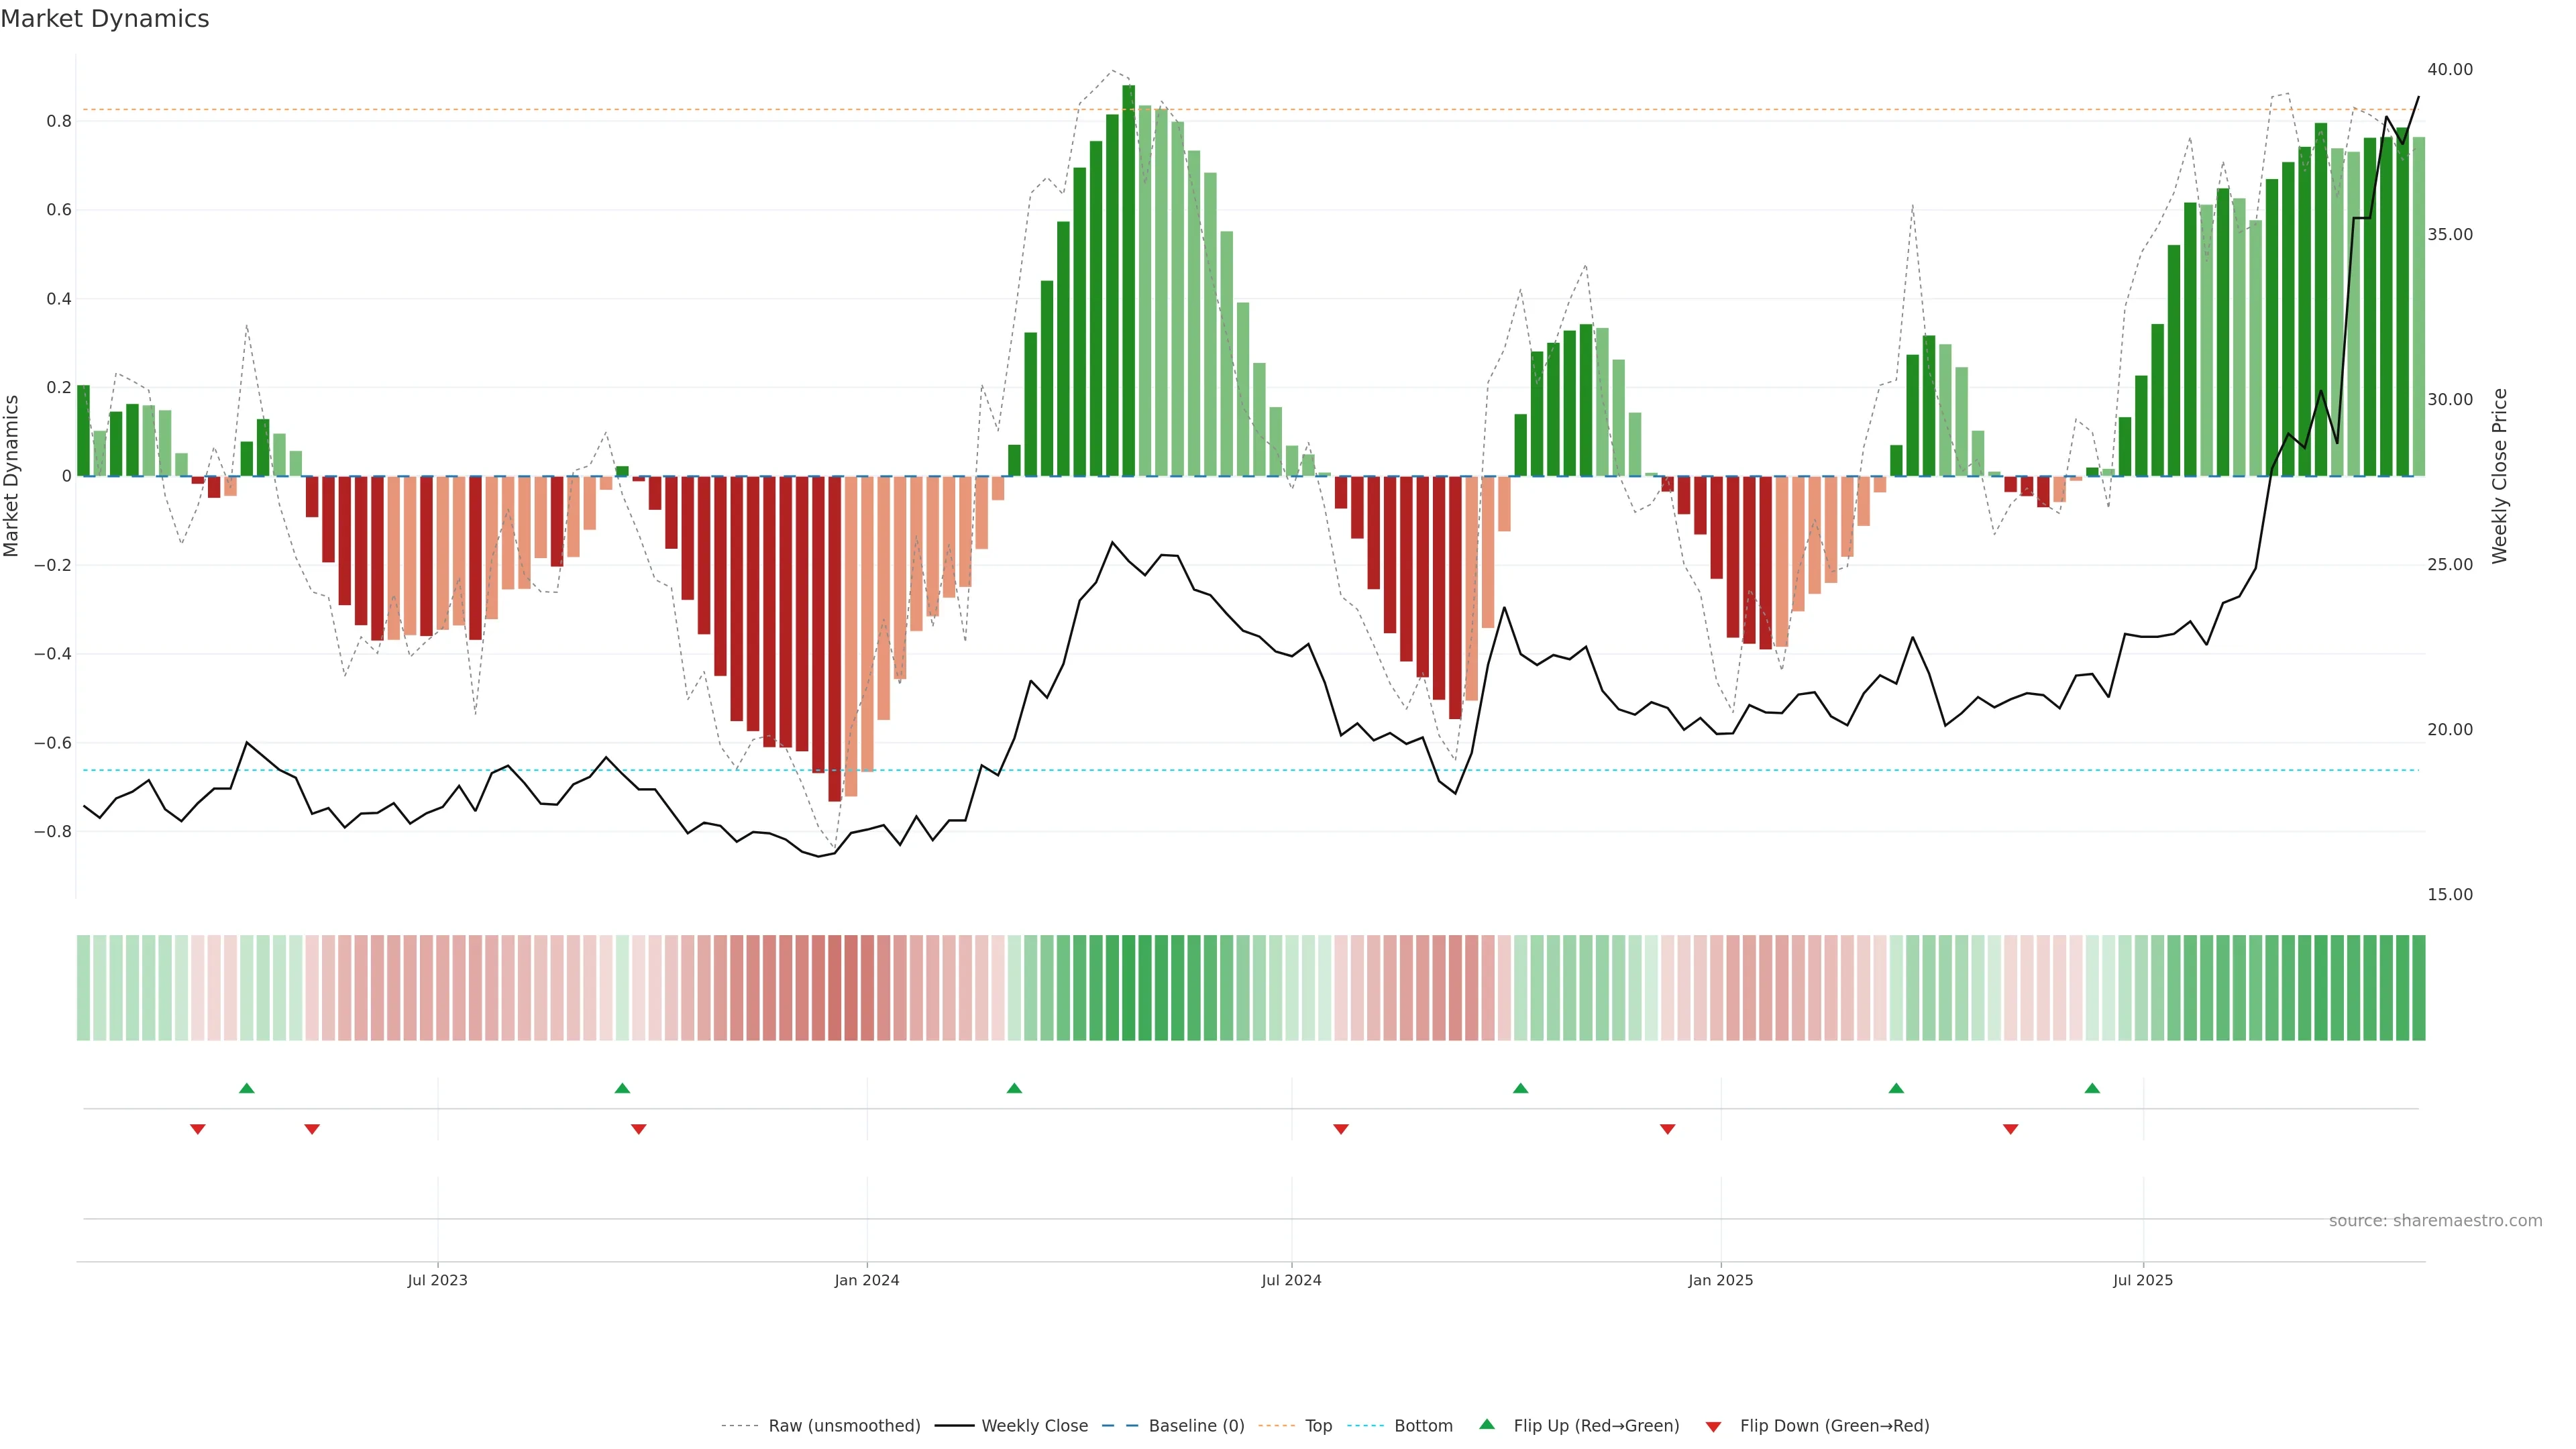Screen dimensions: 2576x1449
Task: Click the leftmost heatmap strip cell
Action: pyautogui.click(x=83, y=987)
